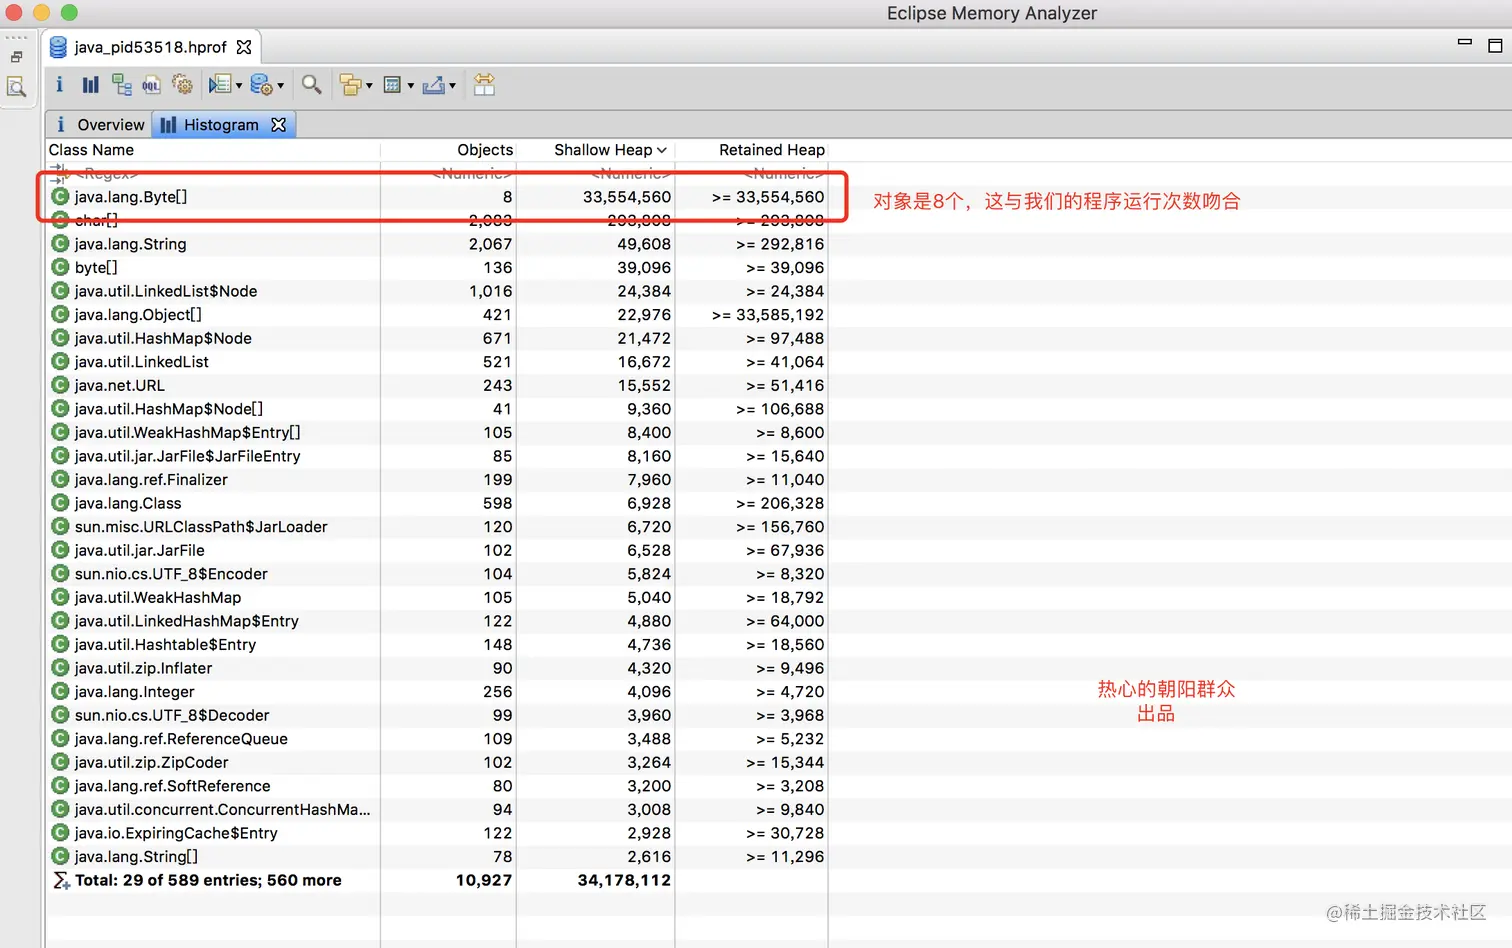Click the Export icon in toolbar
Image resolution: width=1512 pixels, height=948 pixels.
pyautogui.click(x=434, y=85)
